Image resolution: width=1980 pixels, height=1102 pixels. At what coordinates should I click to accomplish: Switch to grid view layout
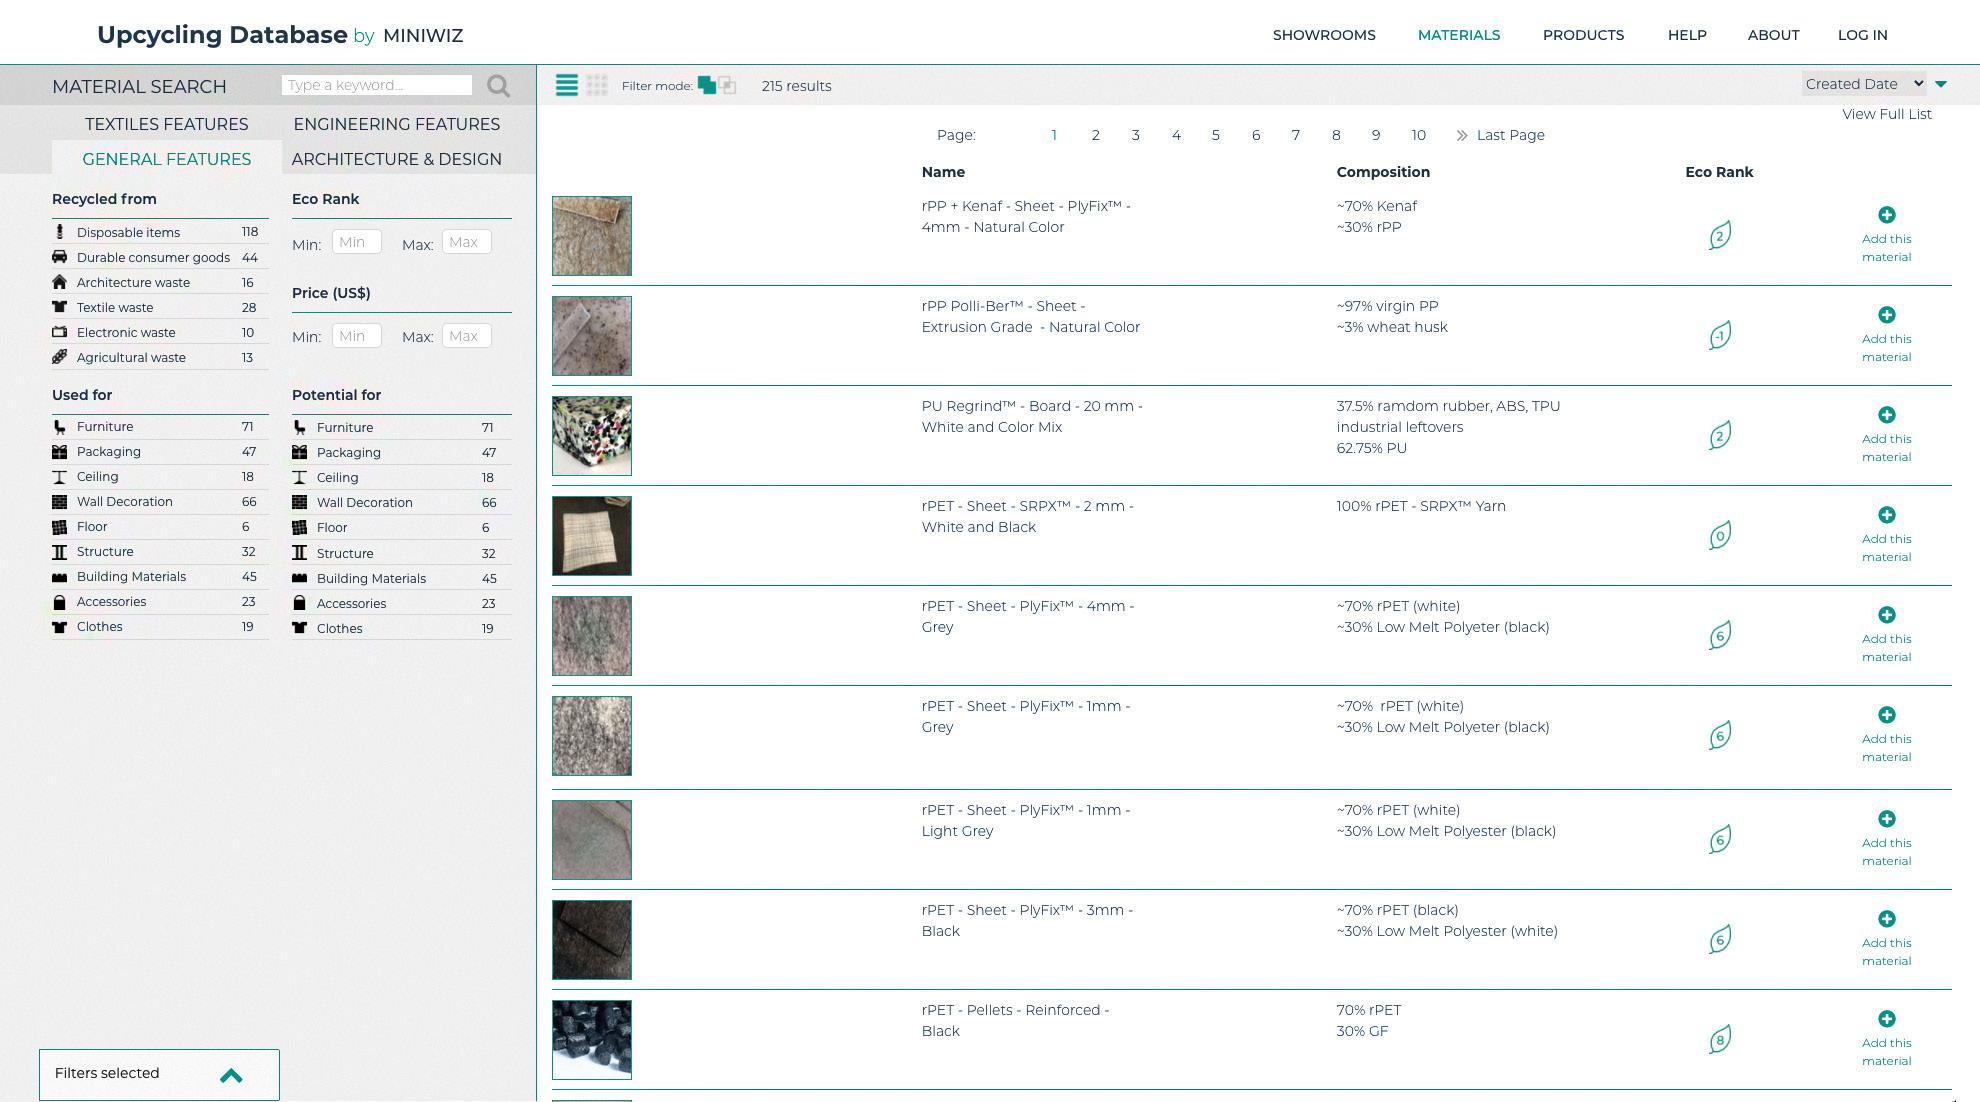(x=597, y=86)
